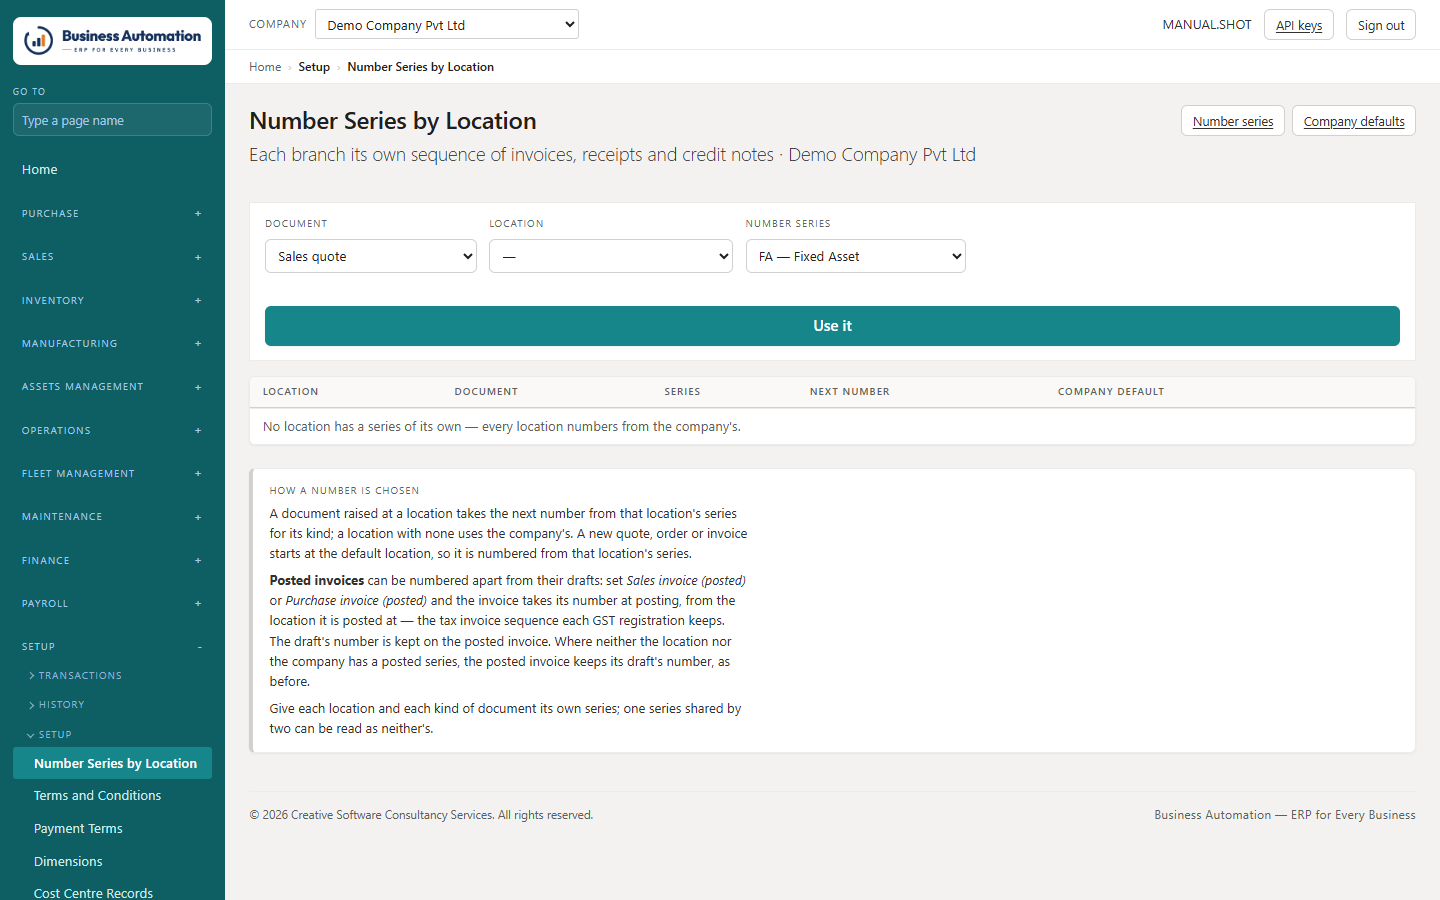Open the API keys link
1440x900 pixels.
(x=1299, y=25)
